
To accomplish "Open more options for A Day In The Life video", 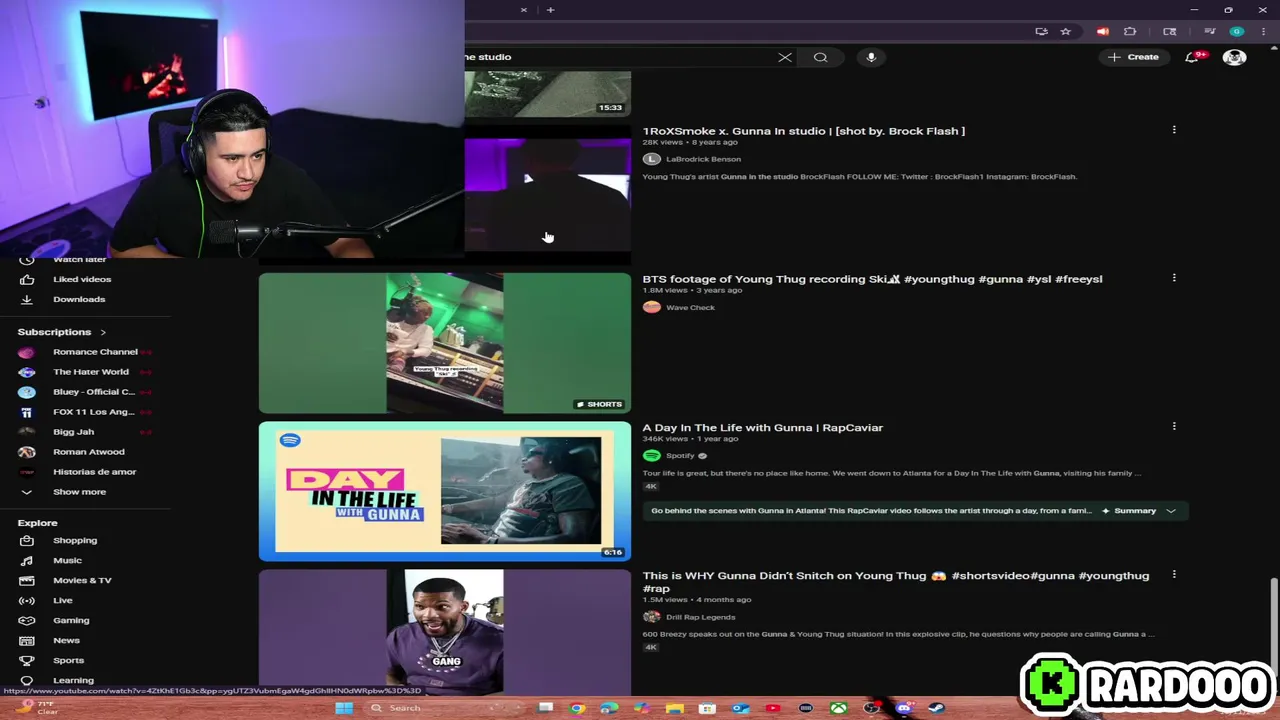I will pyautogui.click(x=1174, y=427).
